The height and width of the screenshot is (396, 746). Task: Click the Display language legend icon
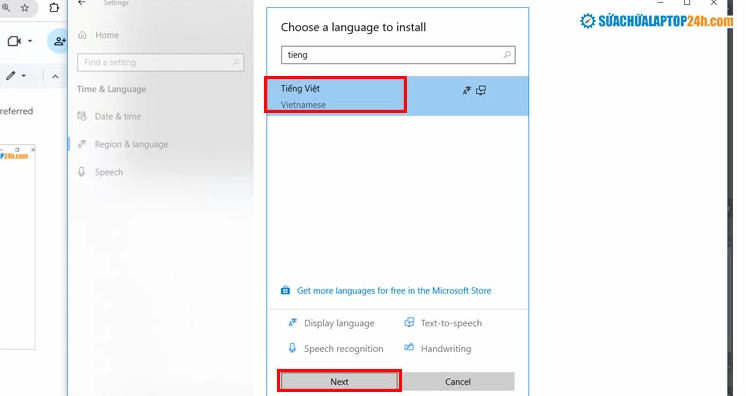pos(293,323)
